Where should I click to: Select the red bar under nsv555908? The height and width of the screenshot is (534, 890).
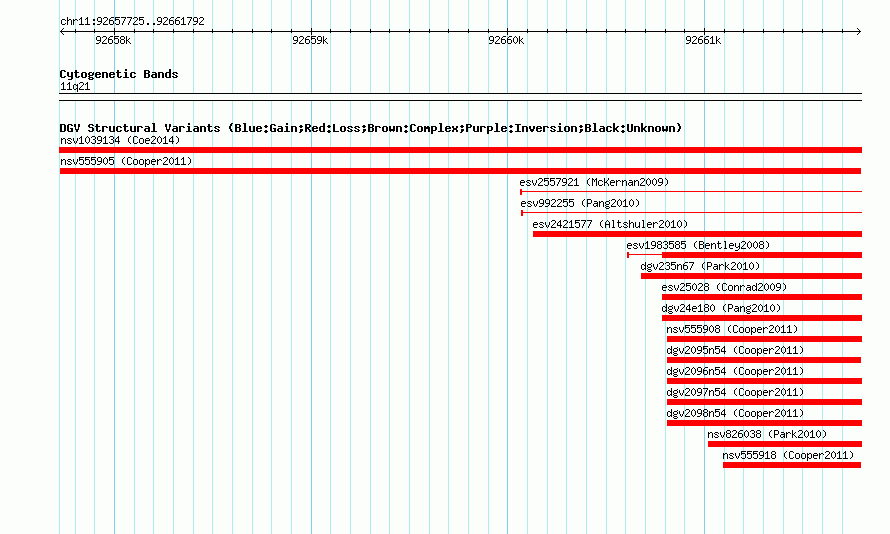coord(765,339)
